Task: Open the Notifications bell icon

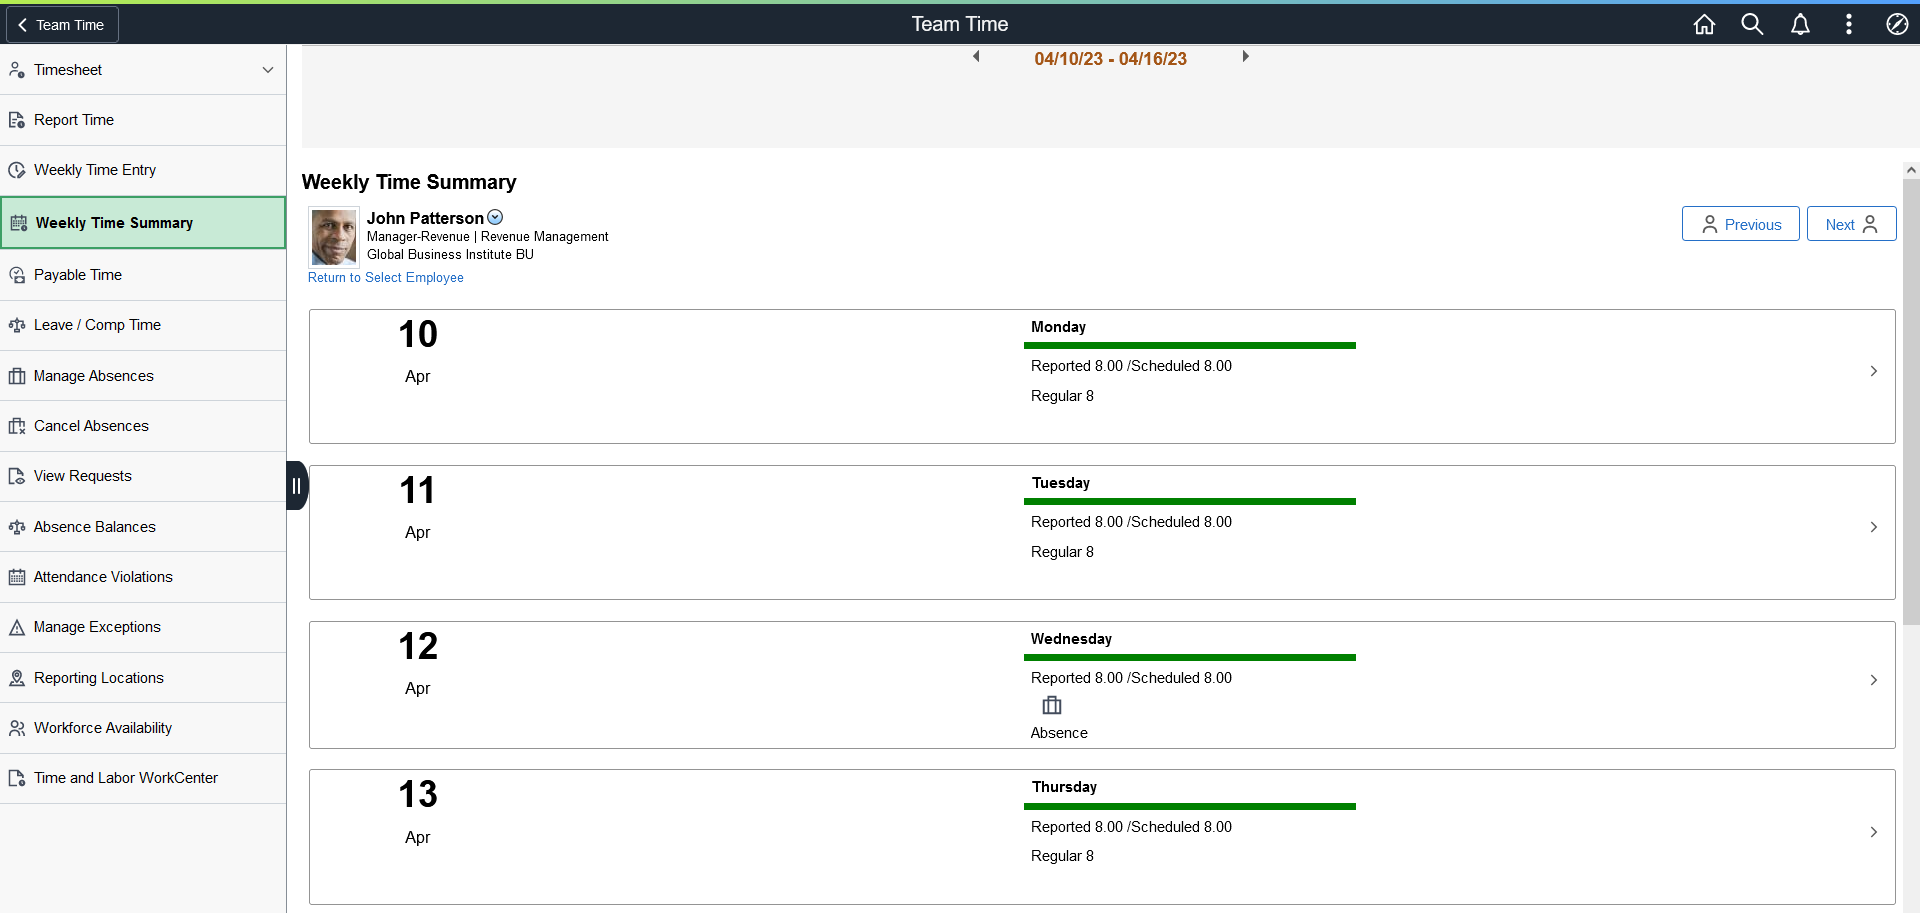Action: [x=1800, y=24]
